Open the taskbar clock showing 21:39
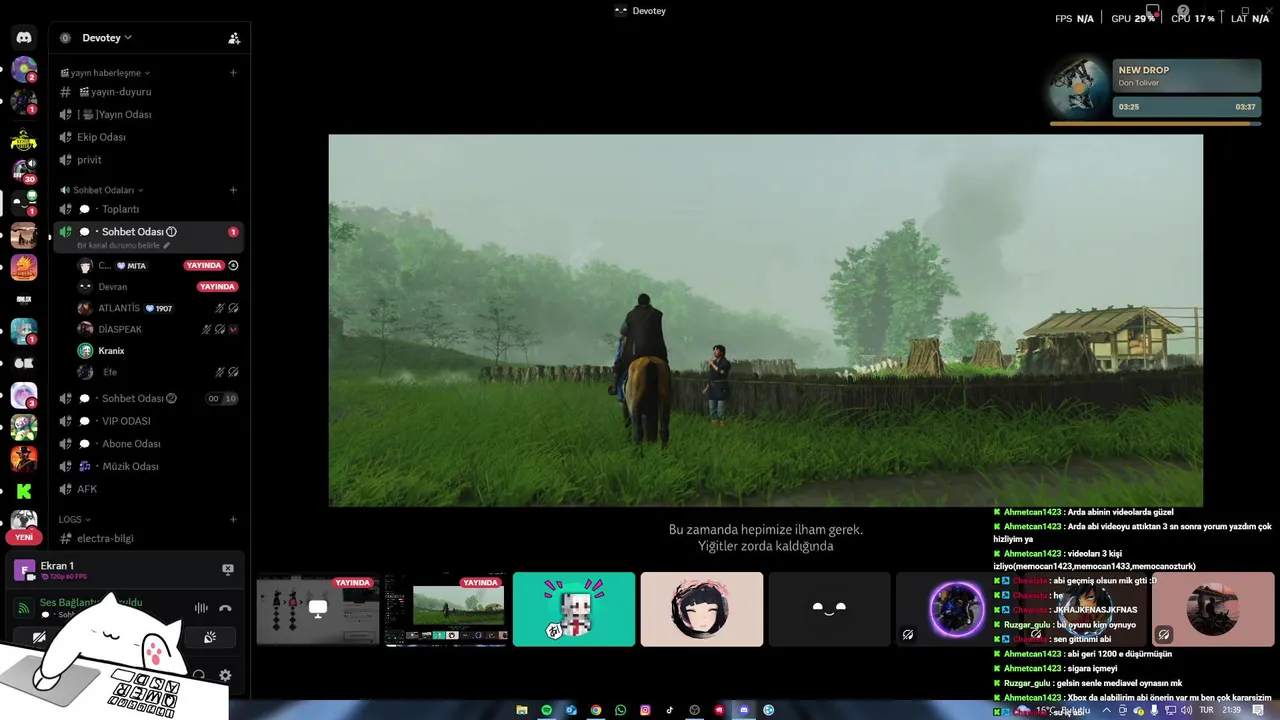 [1232, 710]
